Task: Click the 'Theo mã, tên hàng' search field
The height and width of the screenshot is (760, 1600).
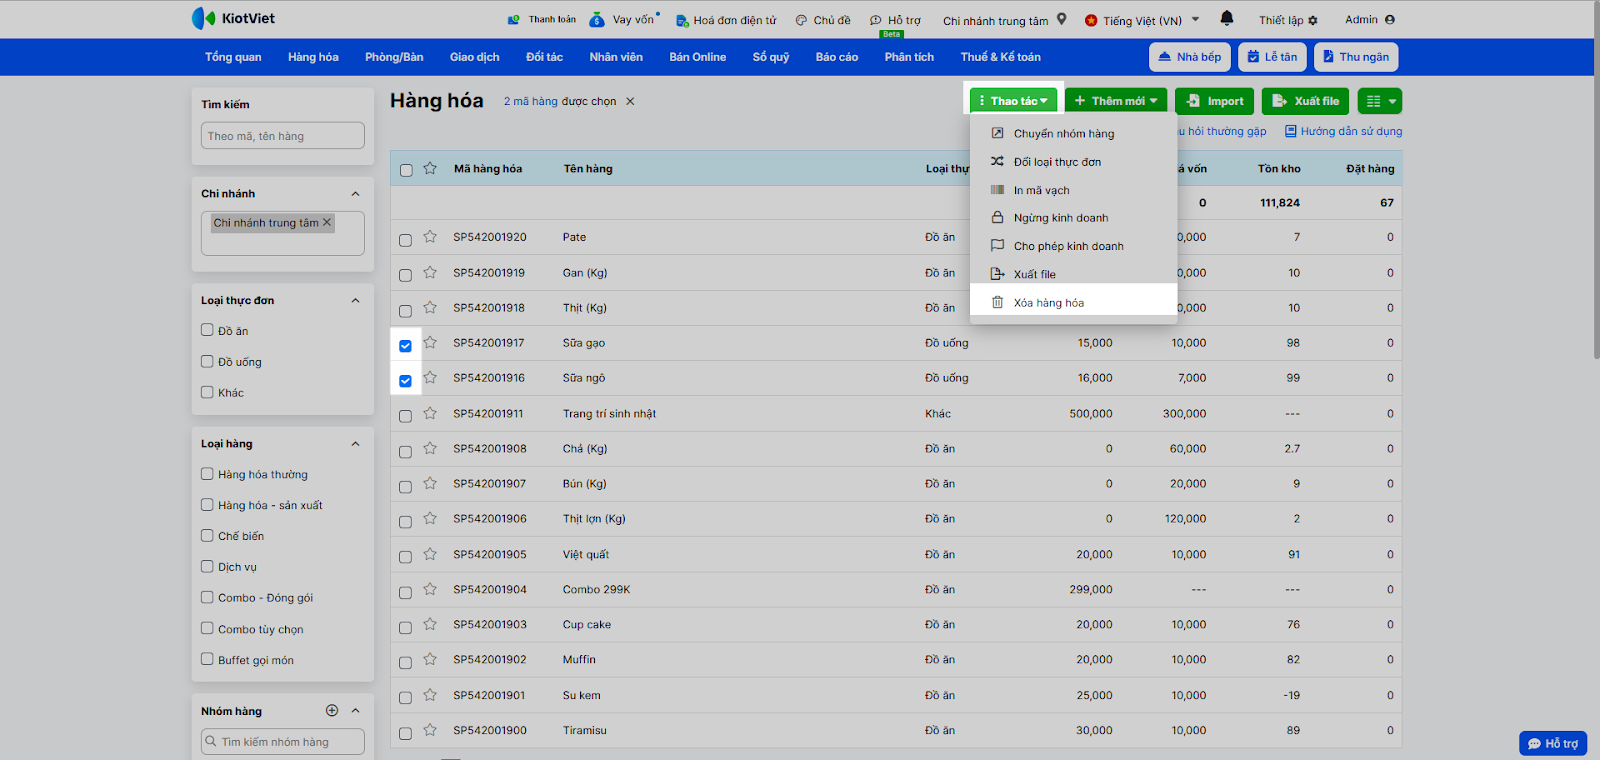Action: [283, 136]
